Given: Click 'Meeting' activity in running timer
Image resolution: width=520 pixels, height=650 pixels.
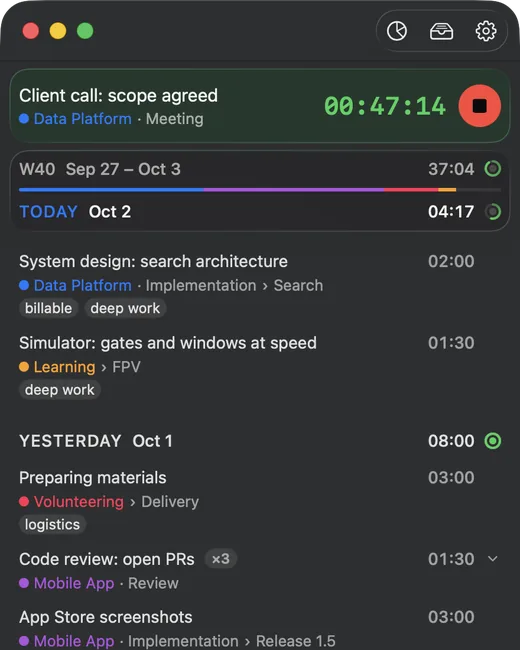Looking at the screenshot, I should [175, 119].
